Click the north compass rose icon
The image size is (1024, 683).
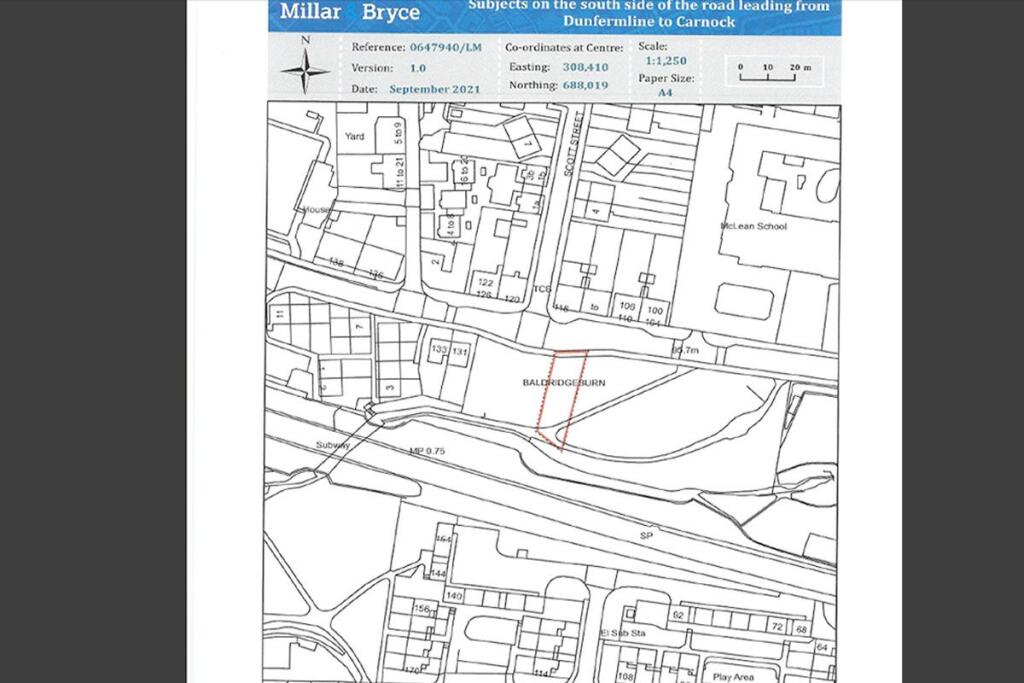(305, 70)
